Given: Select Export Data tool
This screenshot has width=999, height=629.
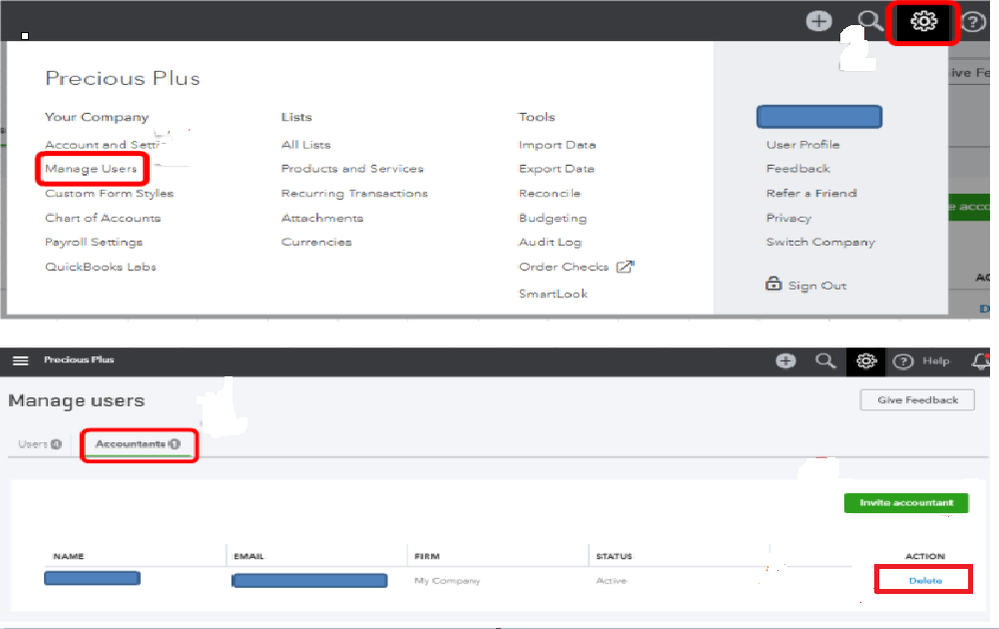Looking at the screenshot, I should click(x=556, y=169).
